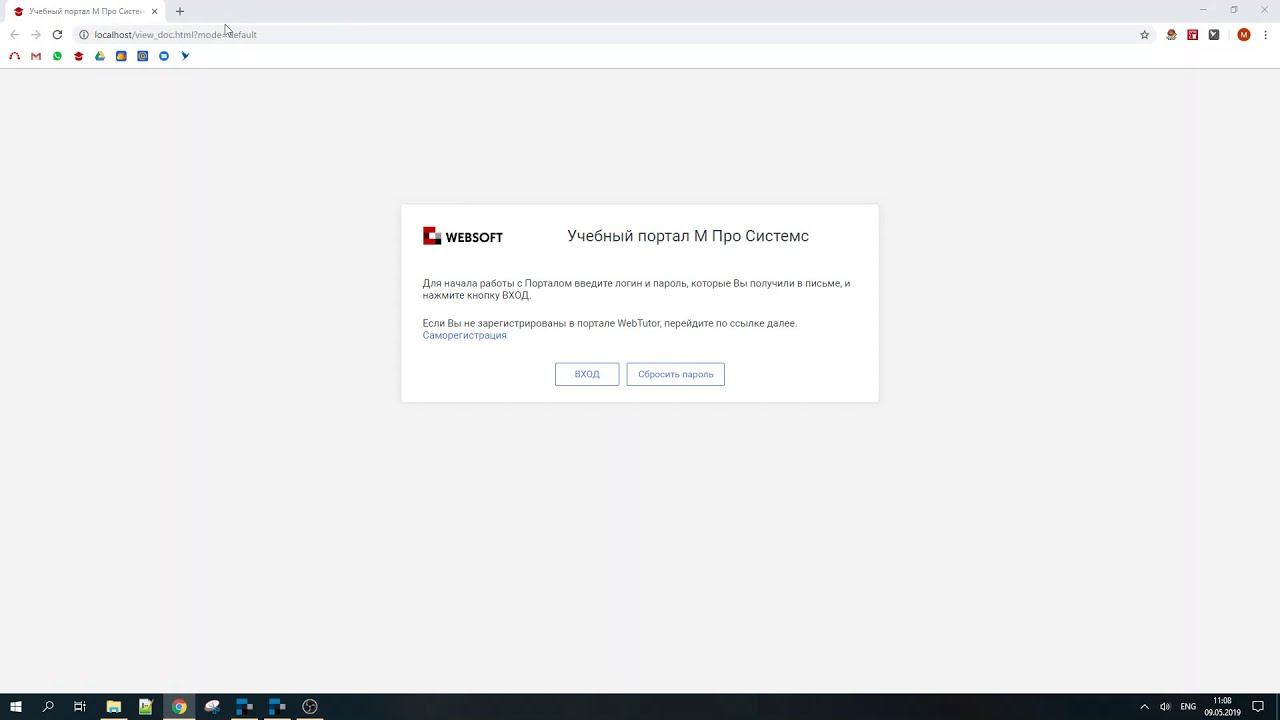The width and height of the screenshot is (1280, 720).
Task: Open a new browser tab
Action: click(x=180, y=11)
